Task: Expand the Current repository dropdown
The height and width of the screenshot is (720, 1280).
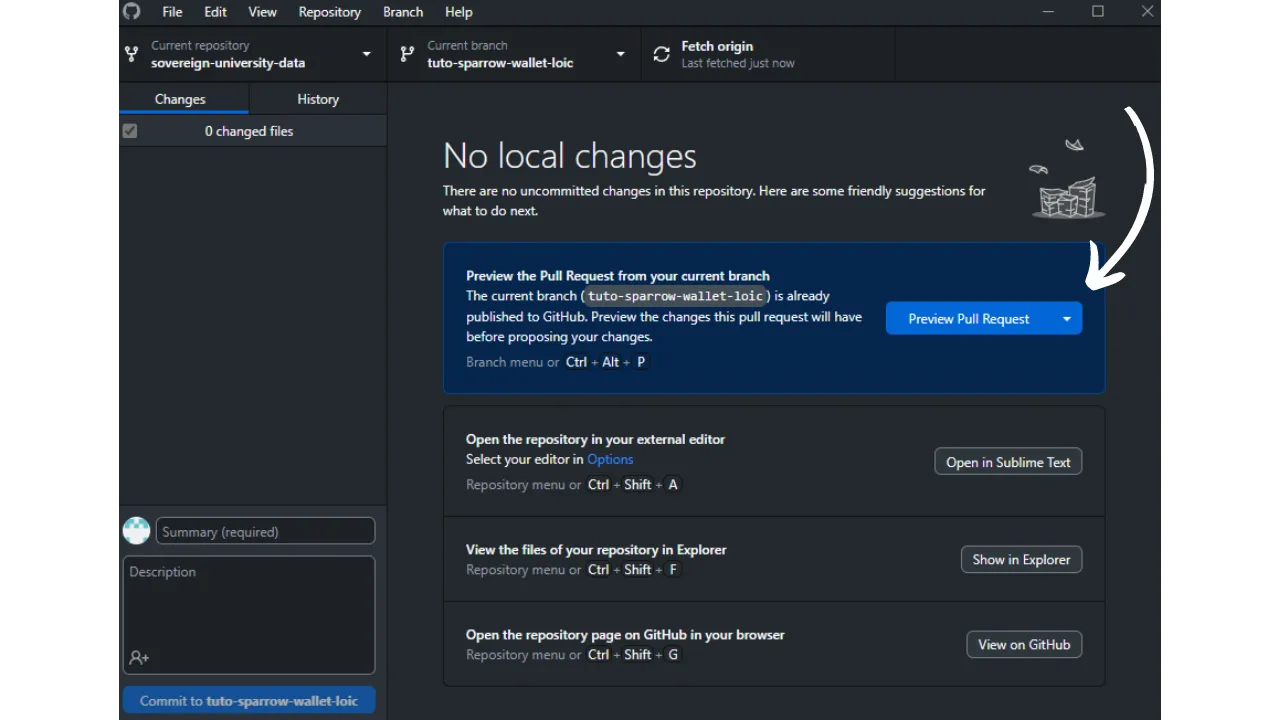Action: tap(366, 54)
